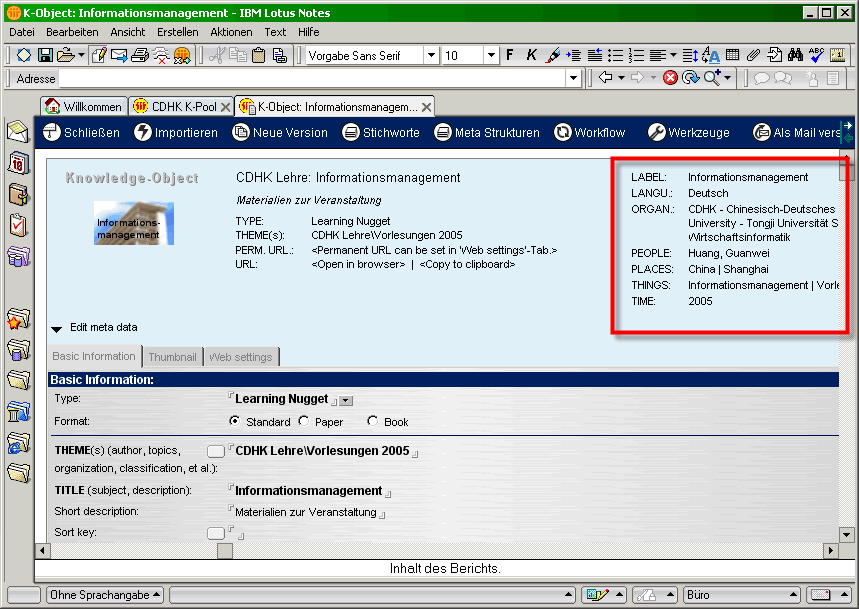Select the Paper format radio button
Viewport: 859px width, 609px height.
click(303, 421)
